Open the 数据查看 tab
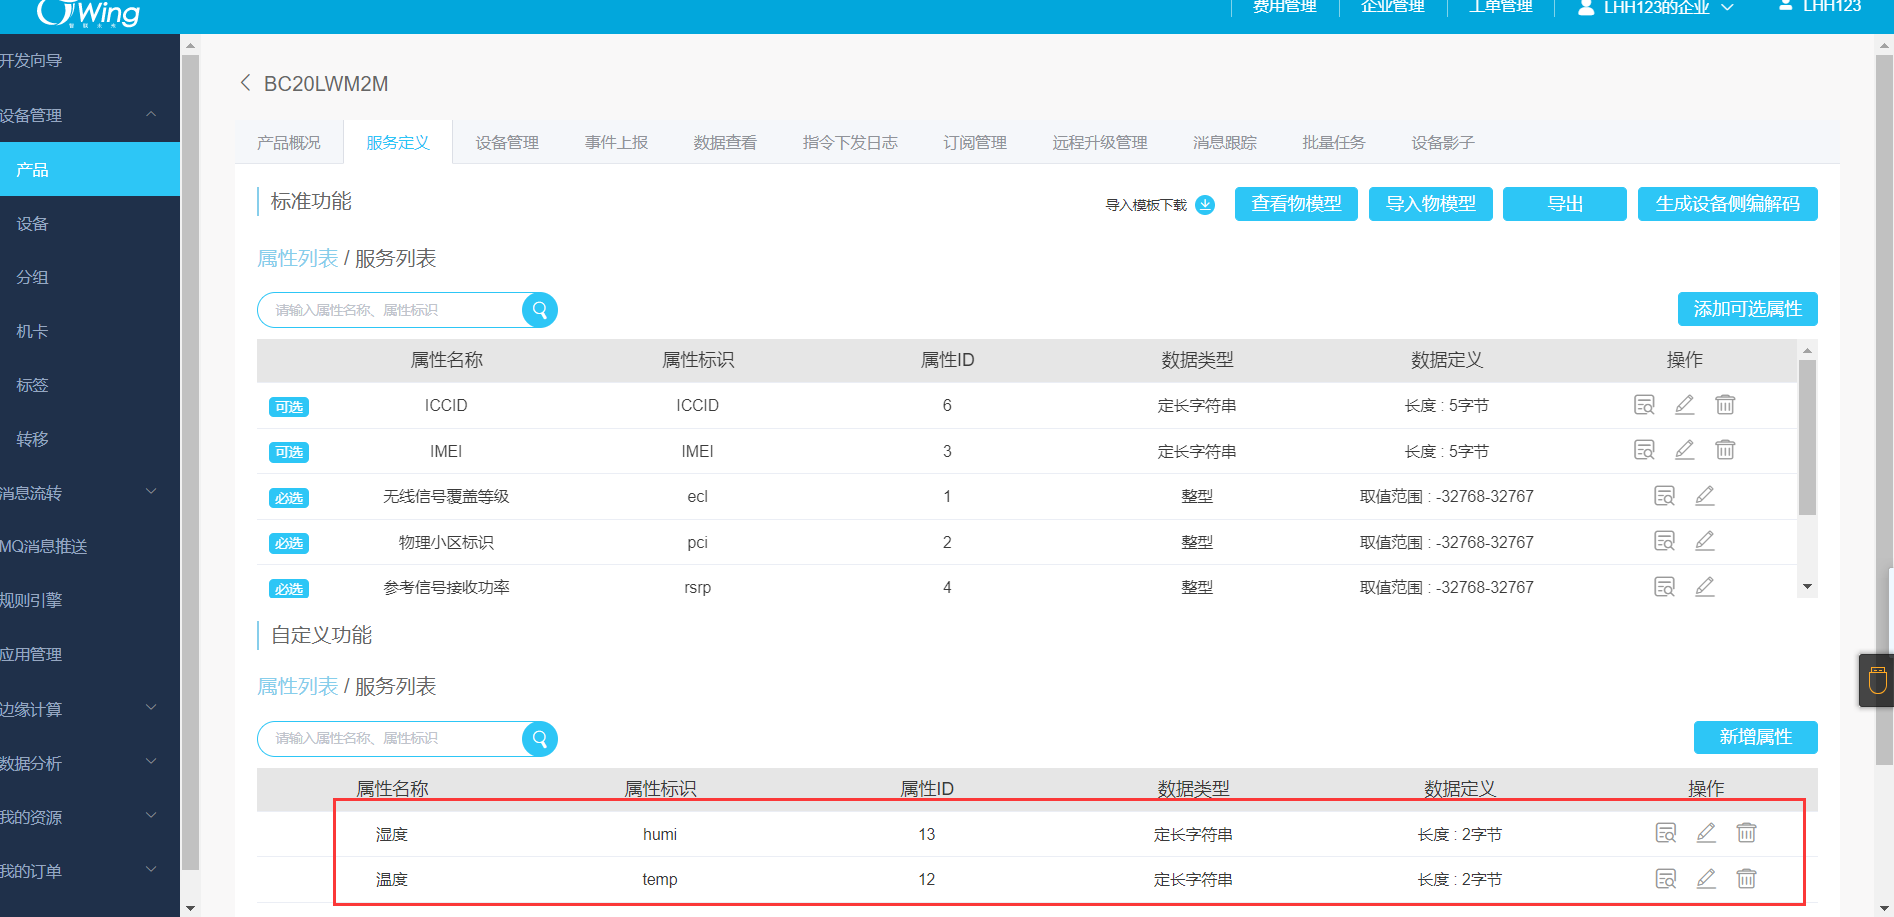Image resolution: width=1894 pixels, height=917 pixels. [x=725, y=143]
